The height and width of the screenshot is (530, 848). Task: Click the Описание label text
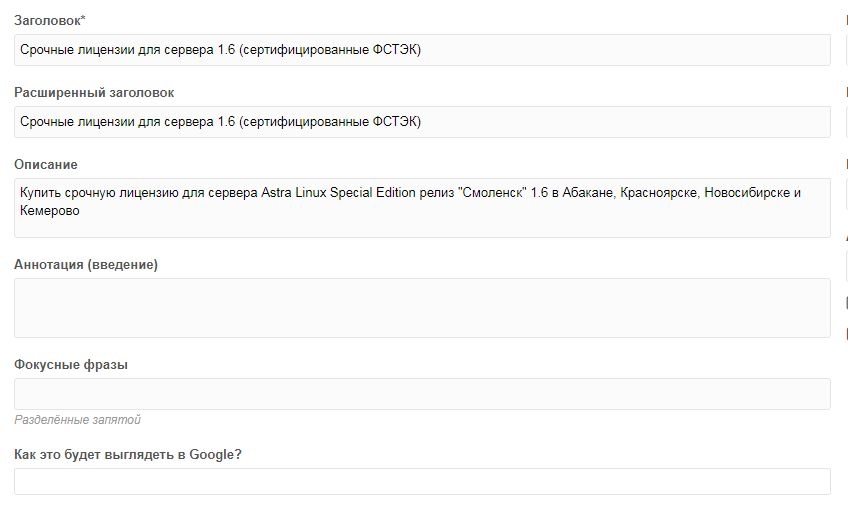coord(46,164)
